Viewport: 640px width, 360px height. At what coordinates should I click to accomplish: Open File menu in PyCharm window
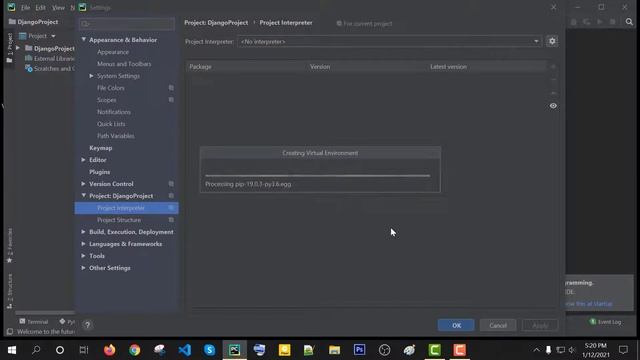(25, 7)
